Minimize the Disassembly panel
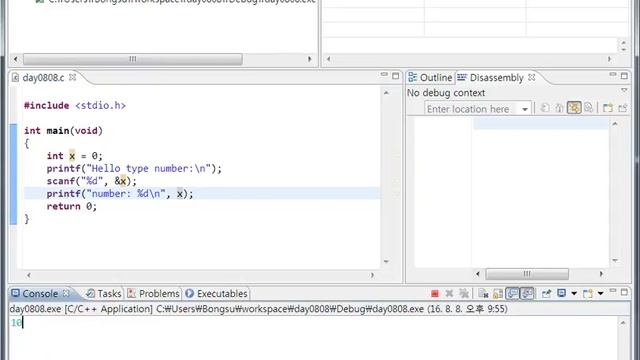 click(x=613, y=75)
